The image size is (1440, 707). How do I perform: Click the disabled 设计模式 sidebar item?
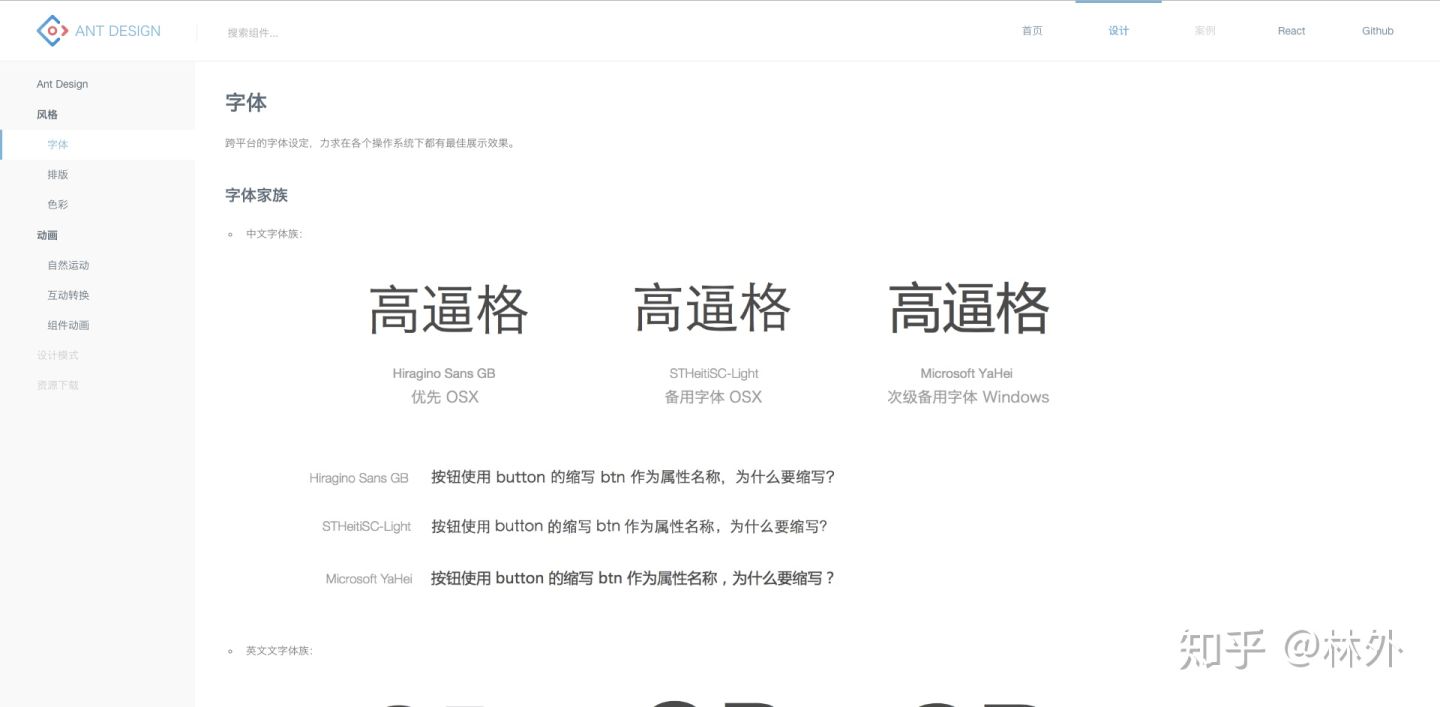pos(57,356)
